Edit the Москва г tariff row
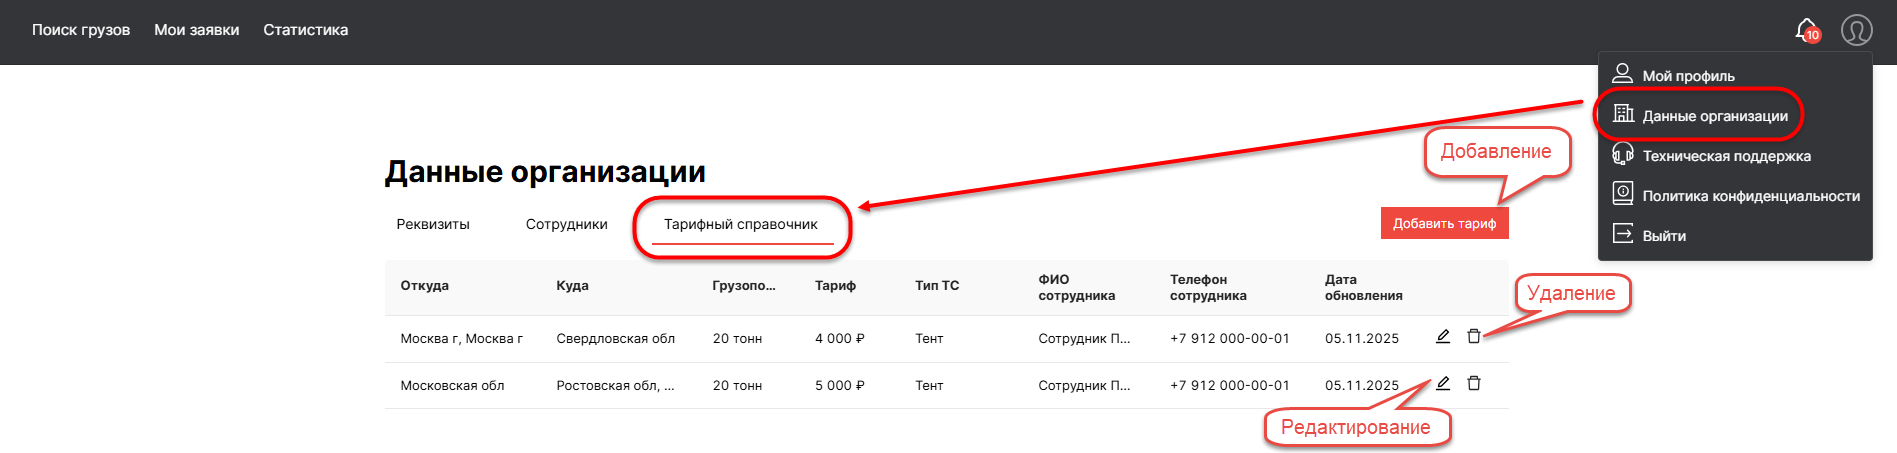Viewport: 1897px width, 453px height. click(x=1443, y=337)
